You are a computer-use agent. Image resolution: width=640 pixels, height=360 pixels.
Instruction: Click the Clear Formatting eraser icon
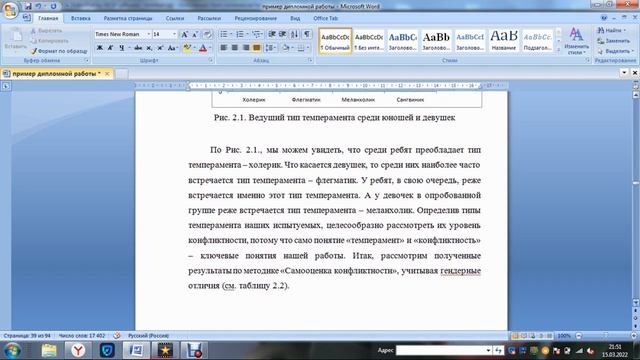[x=207, y=34]
